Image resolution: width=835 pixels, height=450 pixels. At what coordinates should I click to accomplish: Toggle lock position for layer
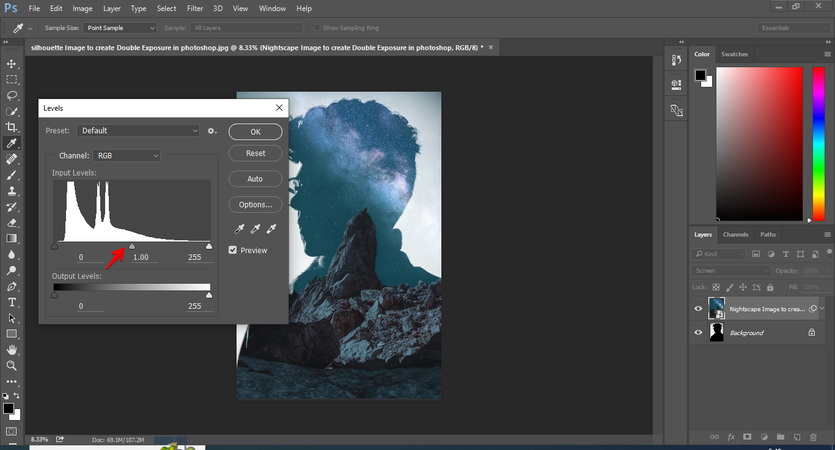(x=743, y=287)
